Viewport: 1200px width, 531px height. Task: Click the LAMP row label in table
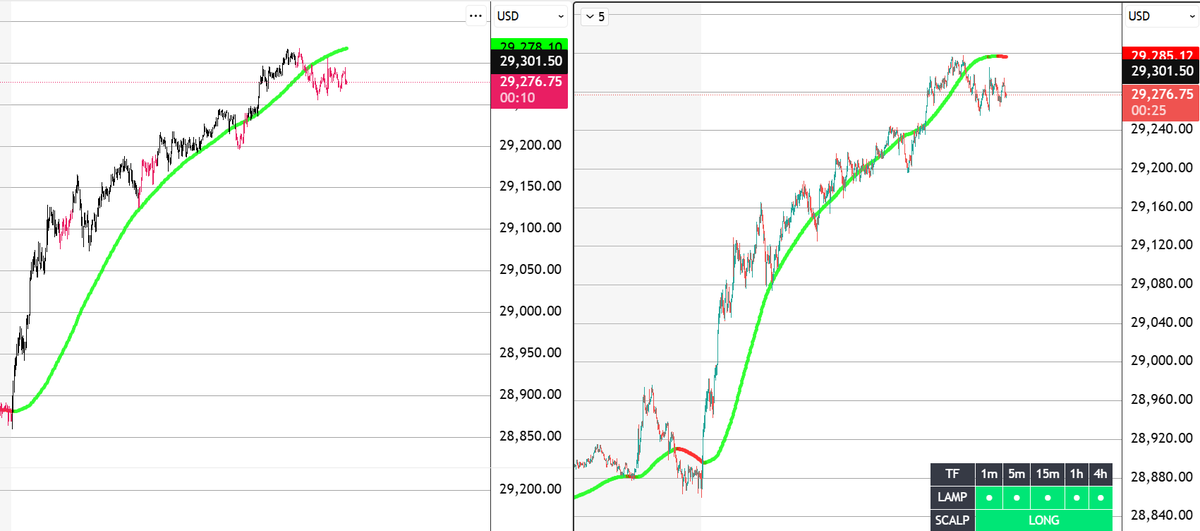(951, 497)
